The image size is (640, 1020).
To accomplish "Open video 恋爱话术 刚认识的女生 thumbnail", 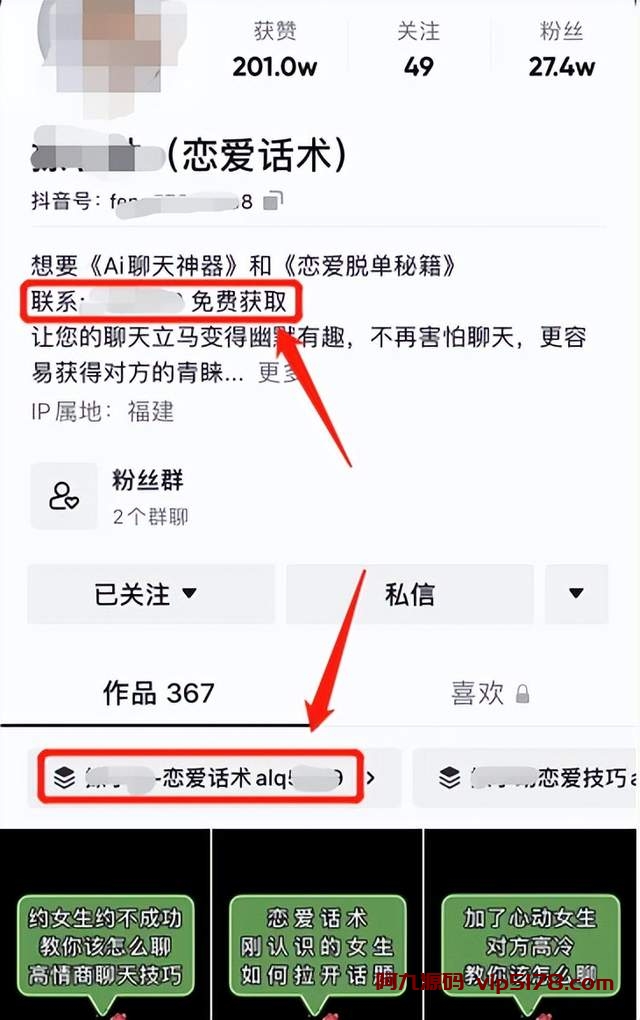I will point(317,924).
